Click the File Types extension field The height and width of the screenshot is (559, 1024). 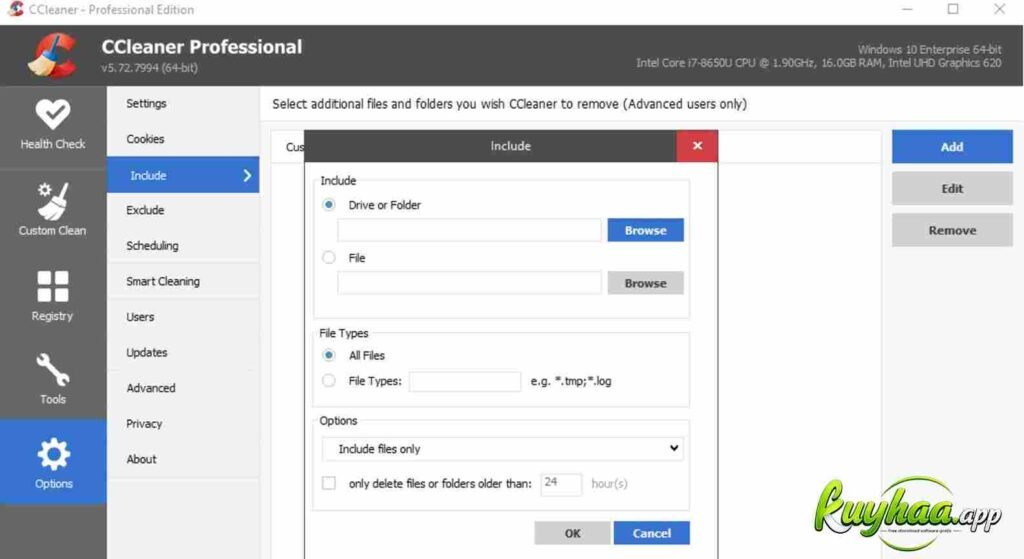tap(465, 381)
